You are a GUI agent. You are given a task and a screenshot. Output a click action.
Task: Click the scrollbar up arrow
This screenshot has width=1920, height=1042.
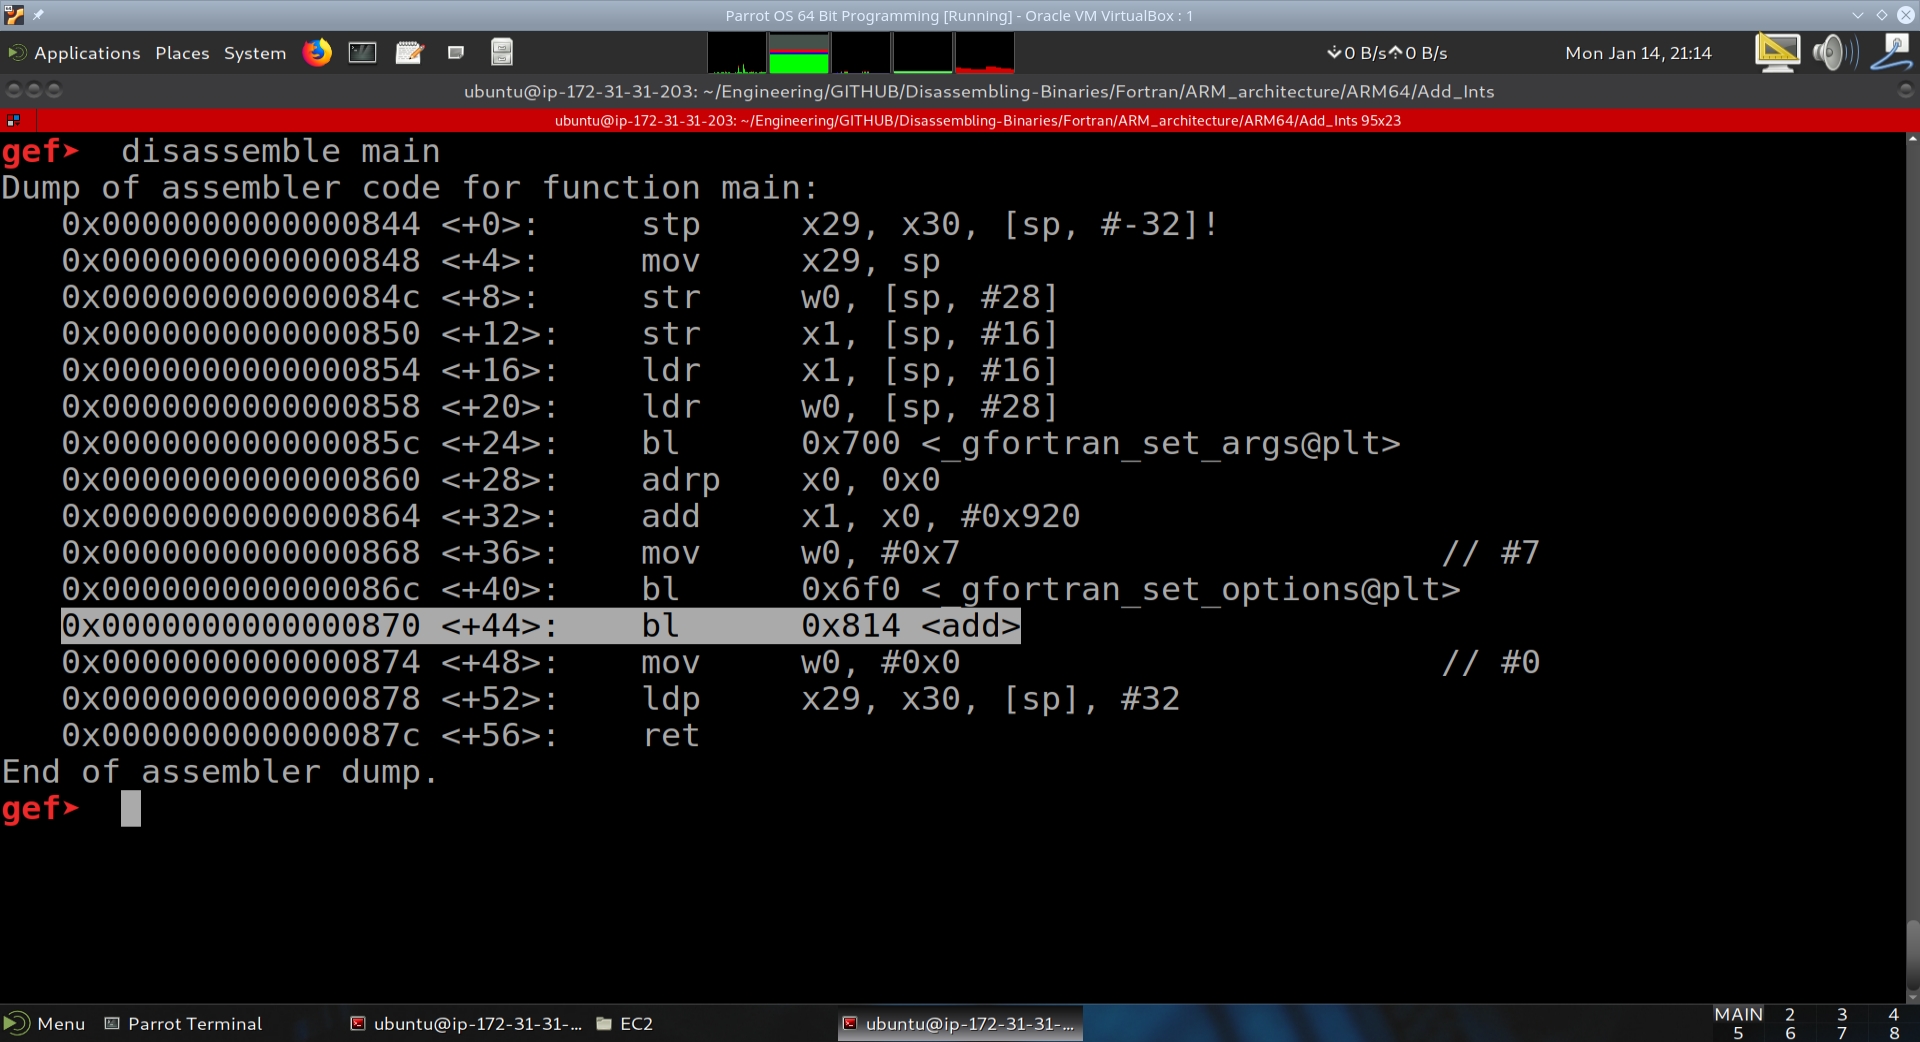(x=1912, y=139)
